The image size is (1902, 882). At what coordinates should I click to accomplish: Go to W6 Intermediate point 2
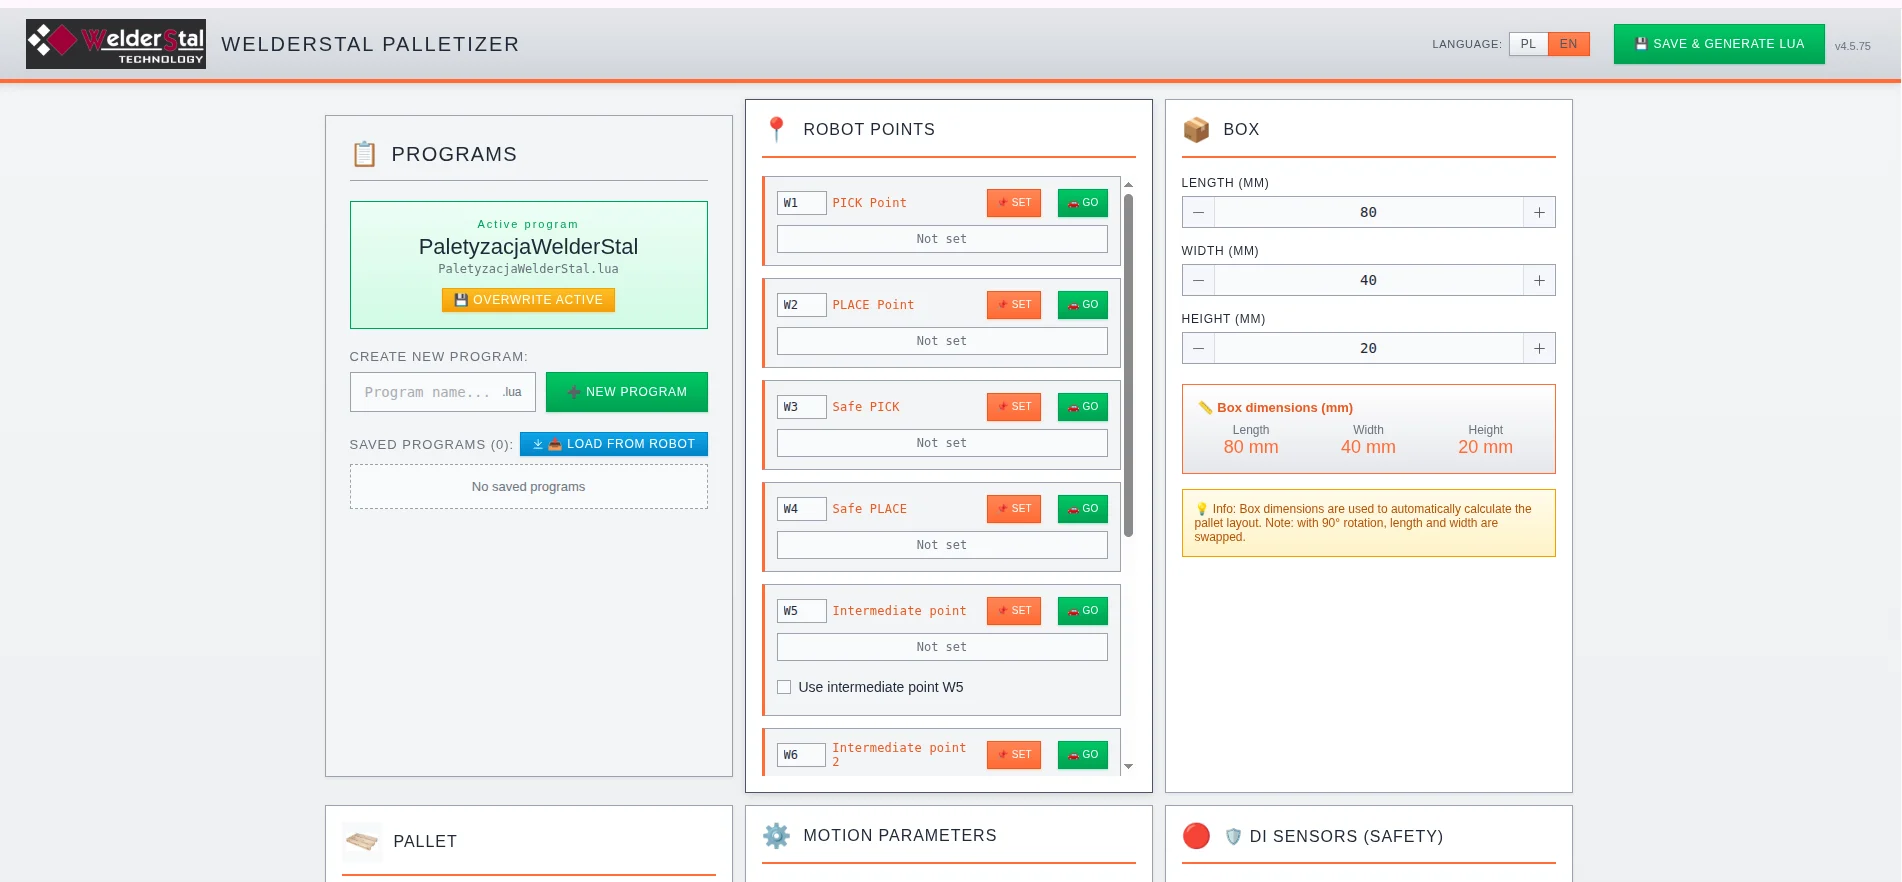pos(1083,755)
